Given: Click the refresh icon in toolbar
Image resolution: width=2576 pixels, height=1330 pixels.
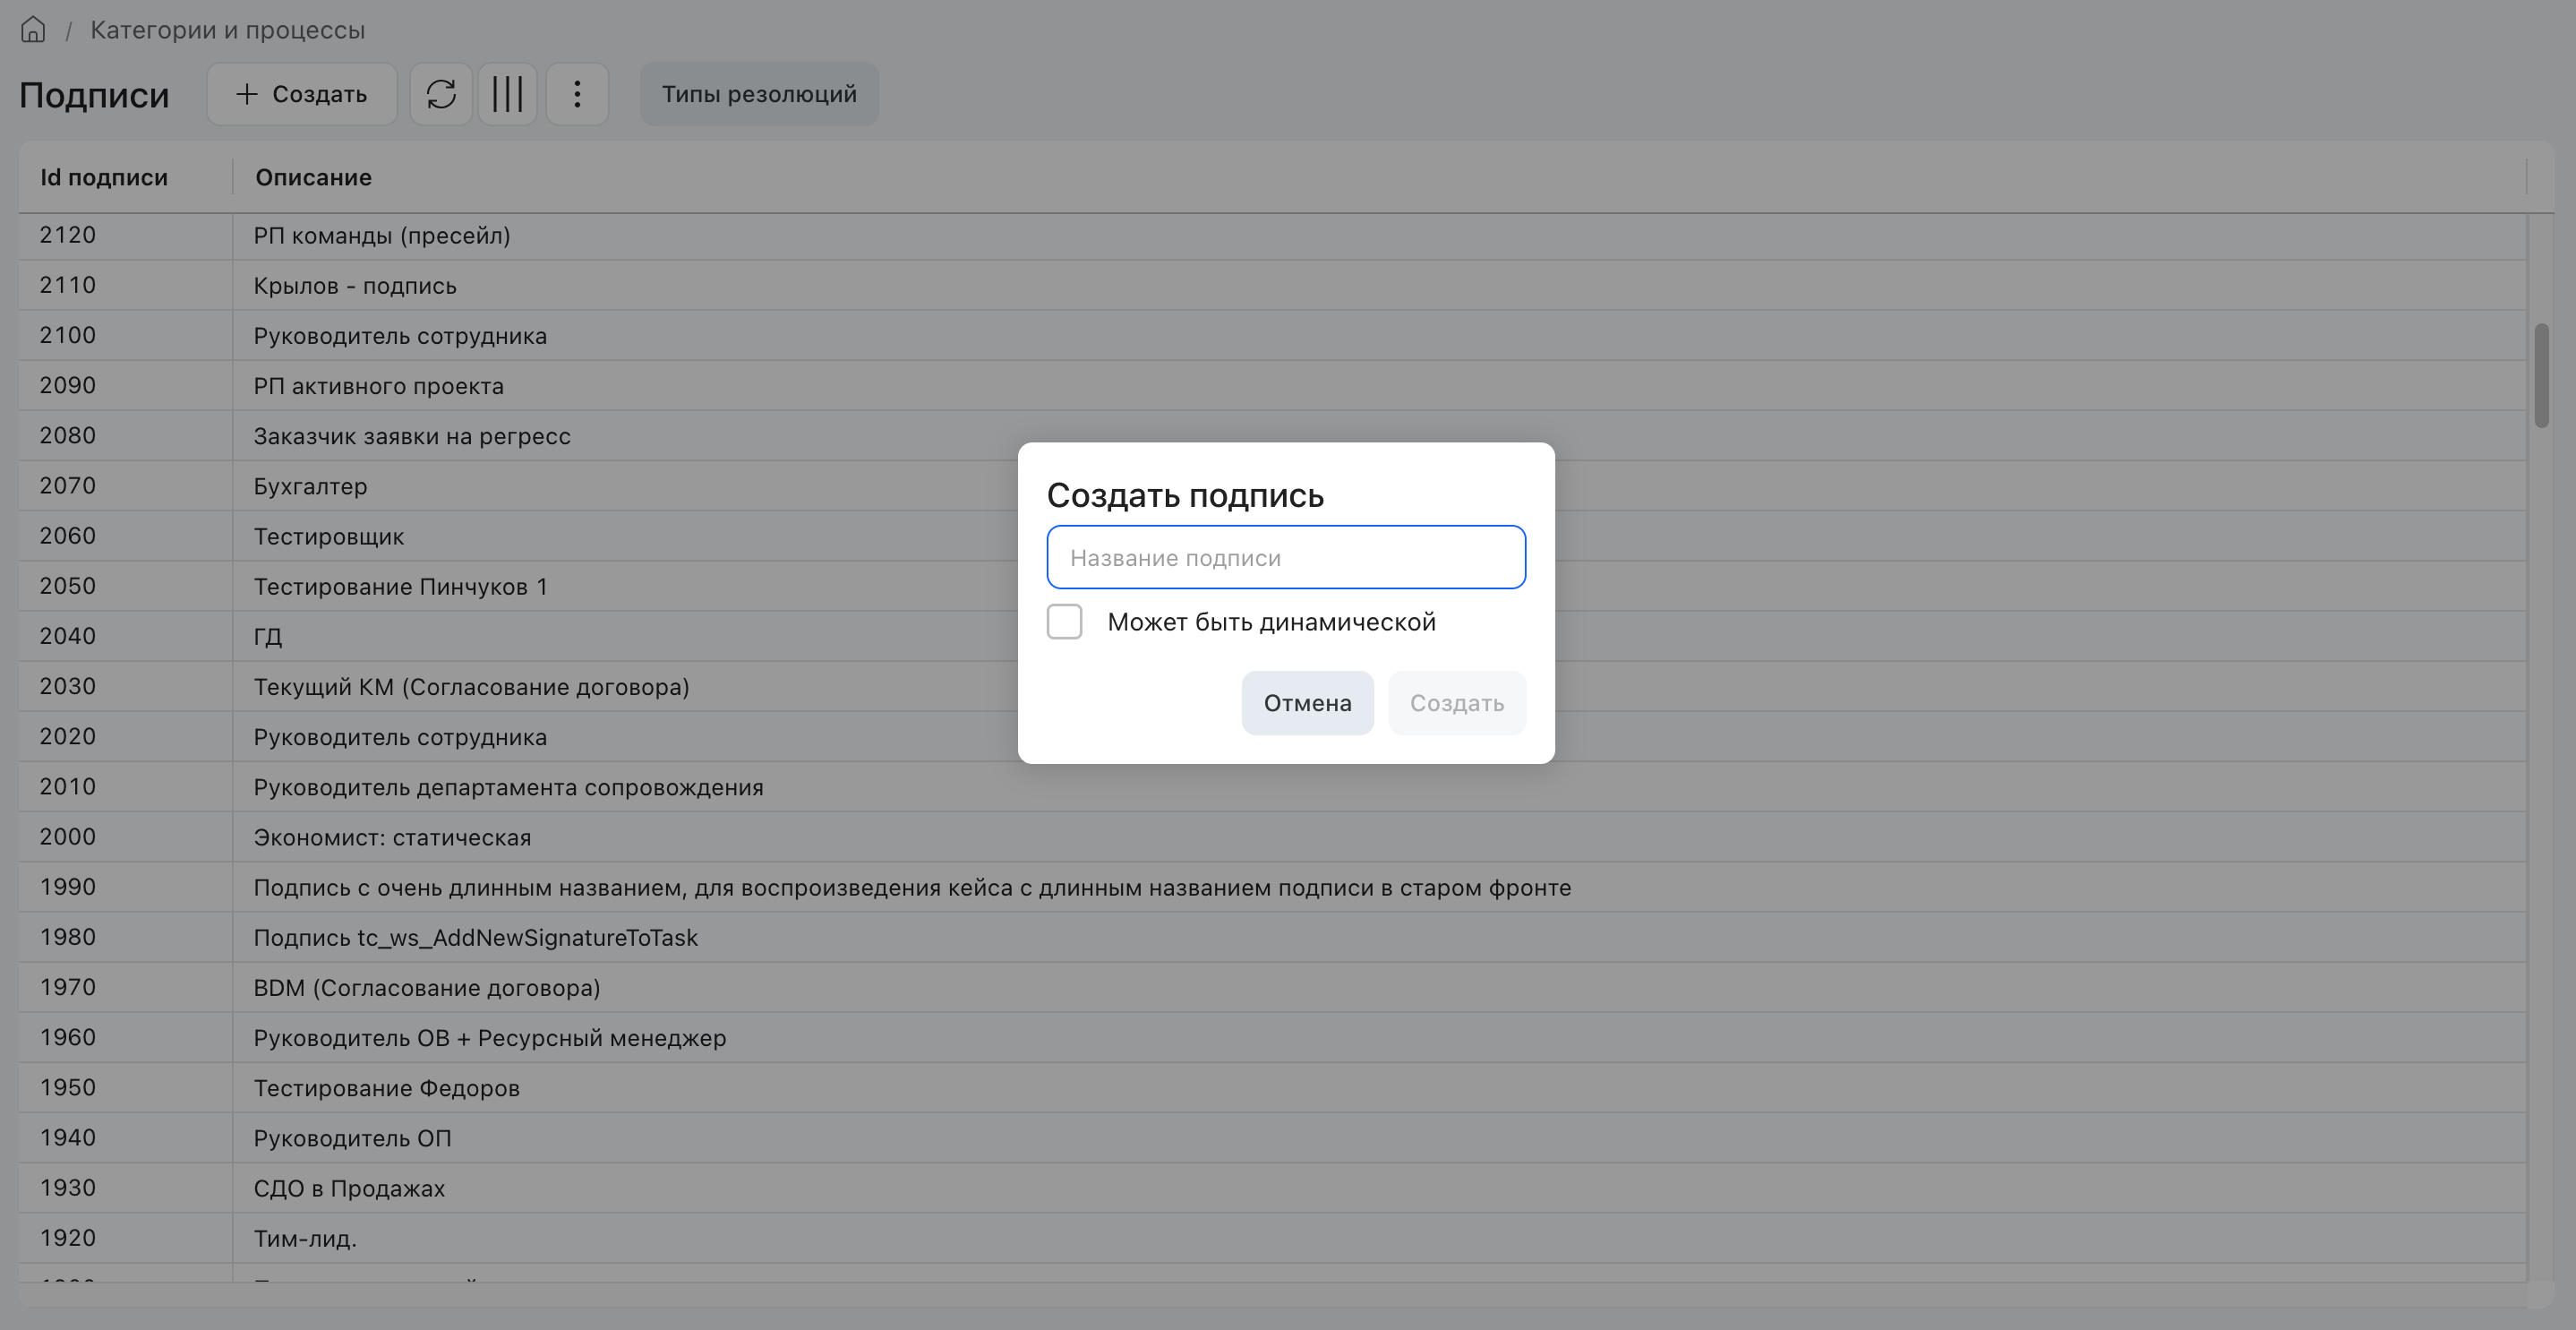Looking at the screenshot, I should [x=441, y=94].
